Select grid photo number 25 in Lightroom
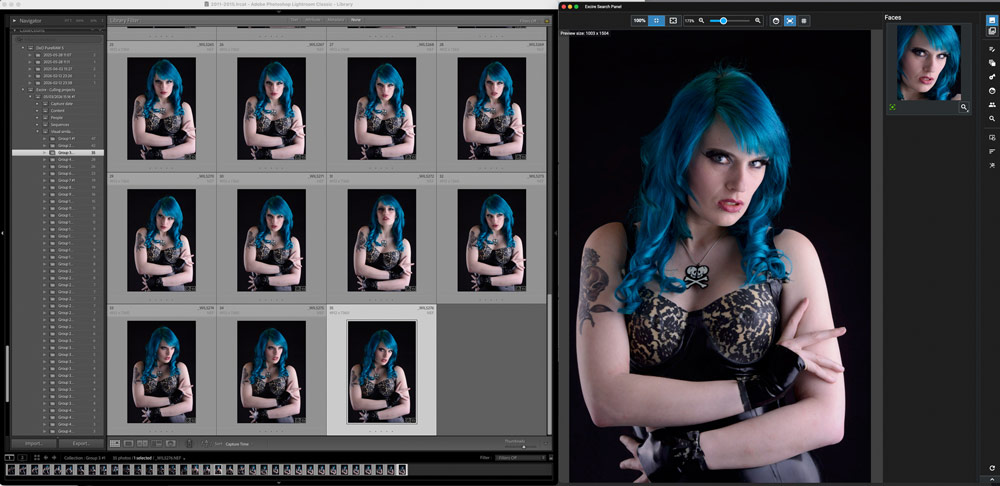The image size is (1000, 486). pos(161,108)
